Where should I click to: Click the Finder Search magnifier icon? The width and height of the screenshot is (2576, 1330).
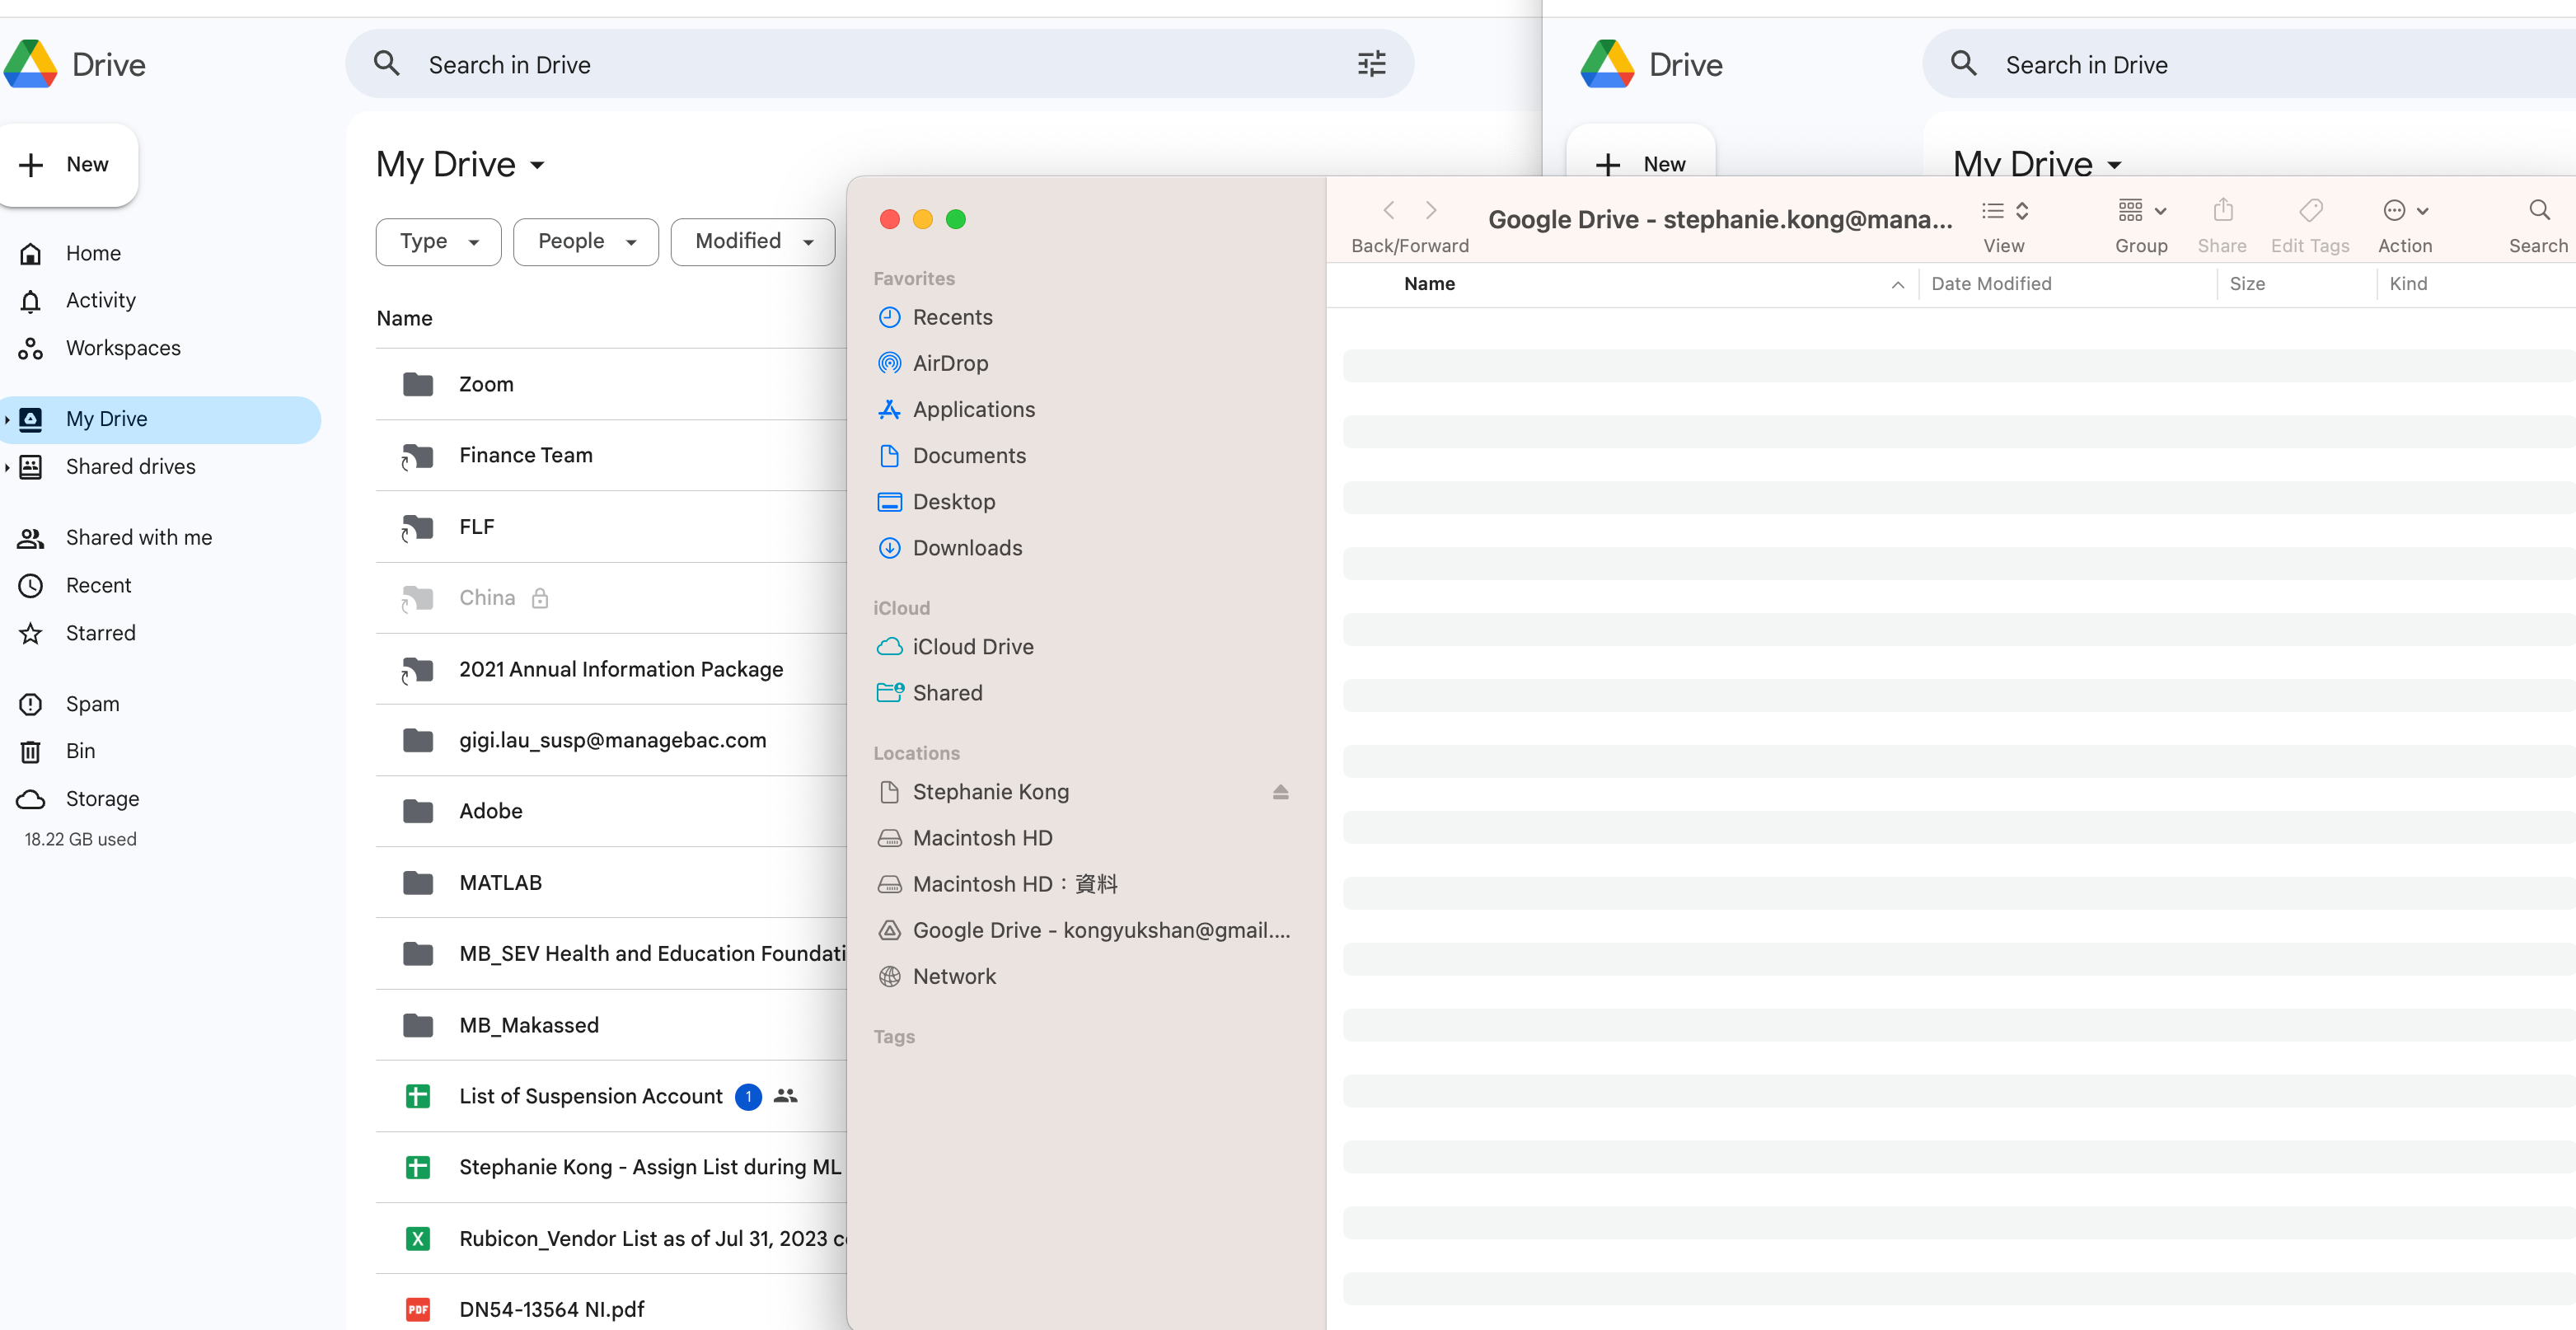click(2538, 210)
